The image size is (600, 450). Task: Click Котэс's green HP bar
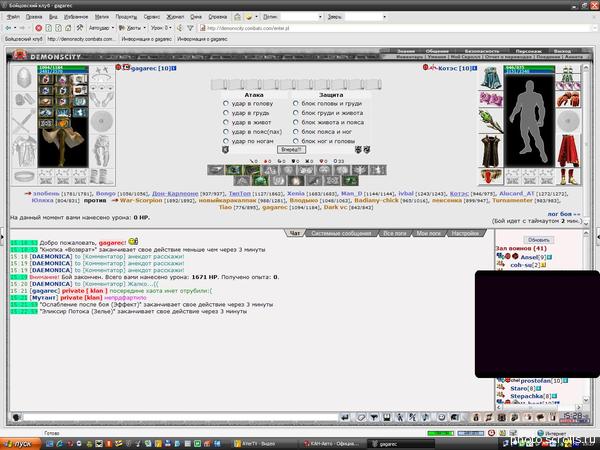tap(529, 68)
